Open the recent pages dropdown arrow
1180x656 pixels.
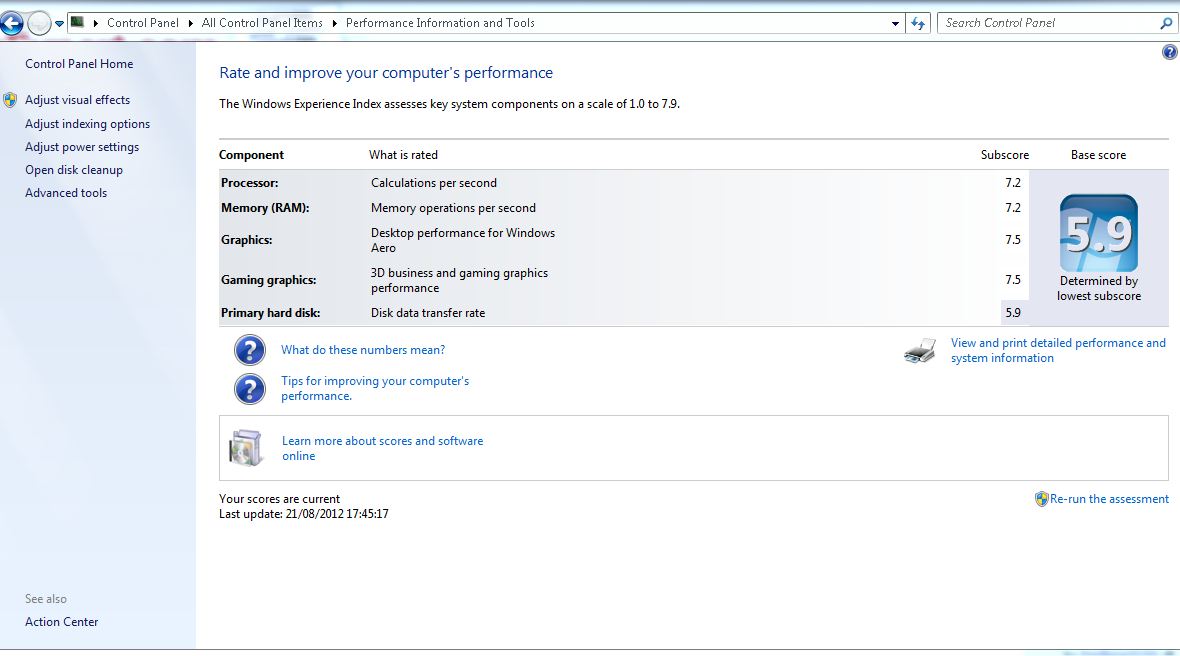[x=60, y=23]
